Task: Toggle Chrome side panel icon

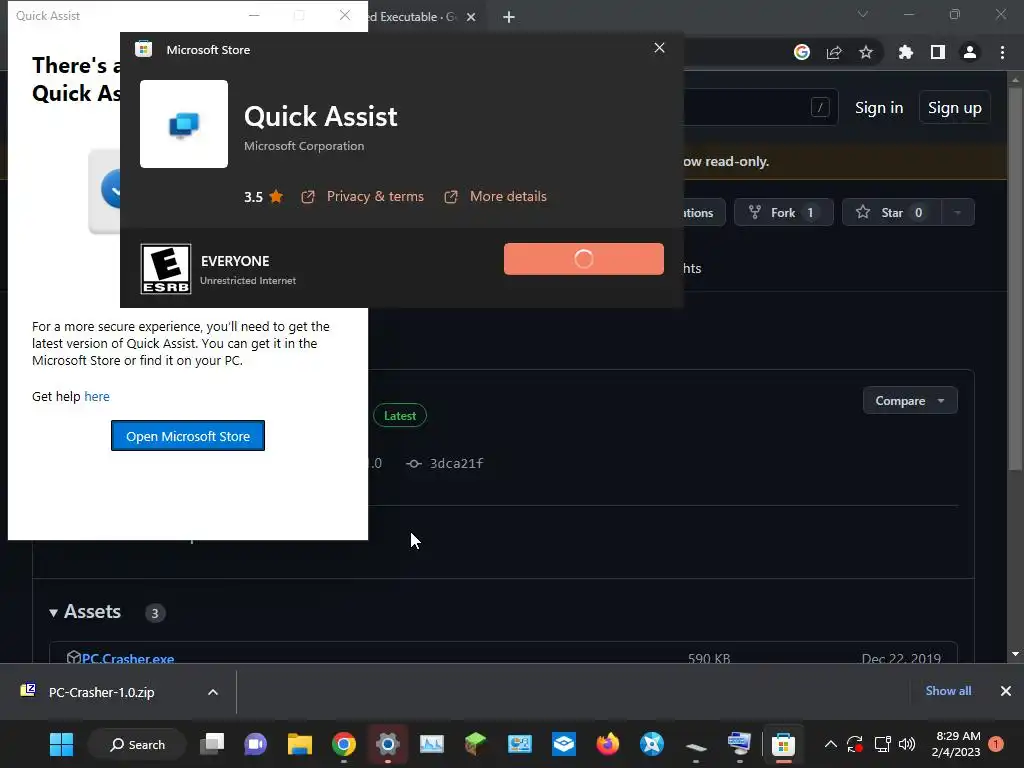Action: coord(938,52)
